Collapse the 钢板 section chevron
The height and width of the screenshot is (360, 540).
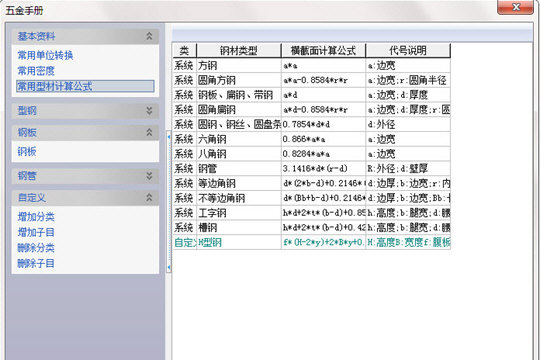(x=149, y=132)
